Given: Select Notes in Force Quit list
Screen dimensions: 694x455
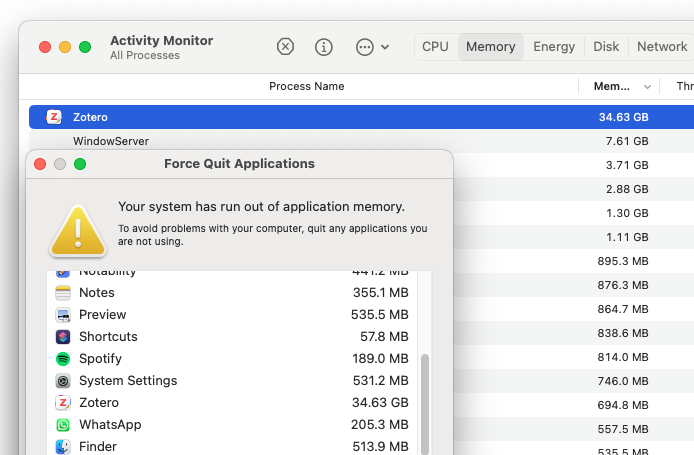Looking at the screenshot, I should click(232, 293).
